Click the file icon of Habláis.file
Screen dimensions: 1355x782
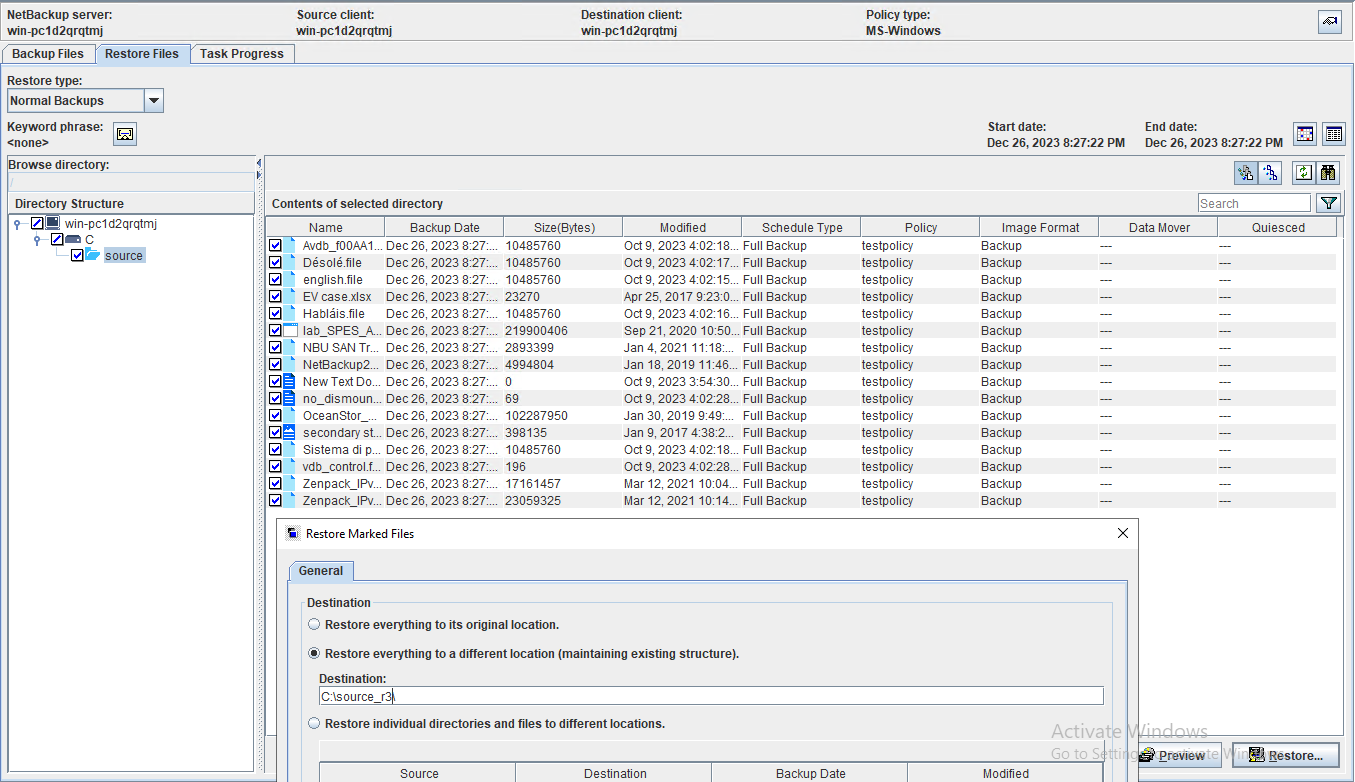[x=291, y=313]
